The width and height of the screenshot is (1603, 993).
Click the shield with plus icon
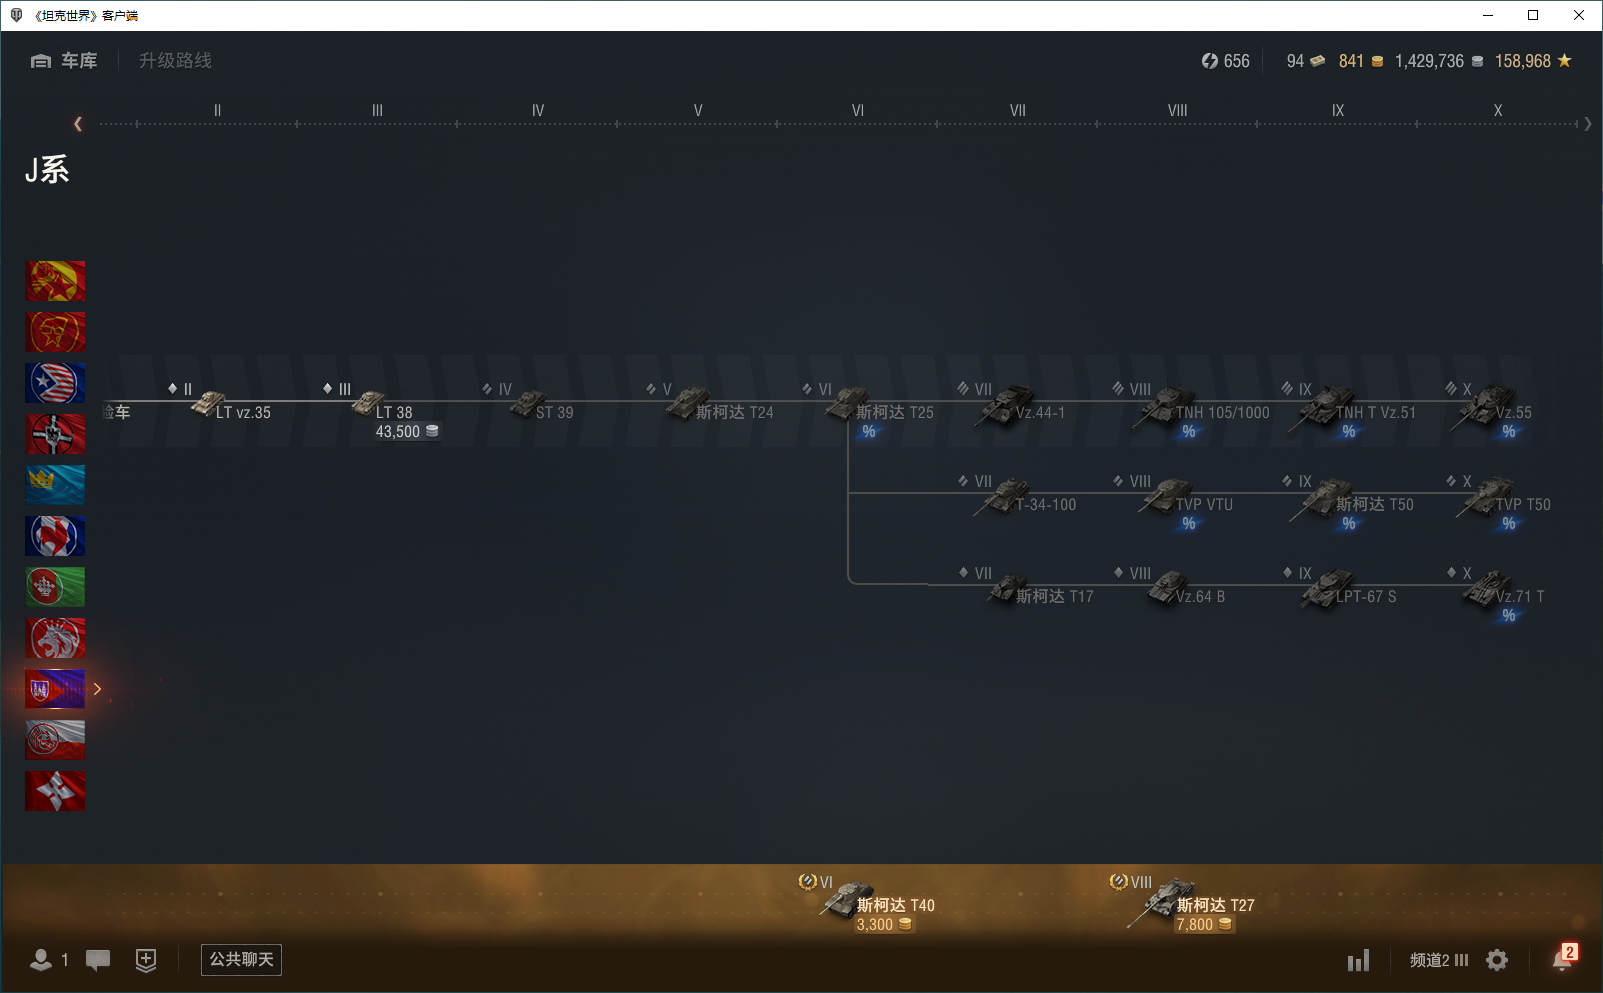click(x=146, y=960)
